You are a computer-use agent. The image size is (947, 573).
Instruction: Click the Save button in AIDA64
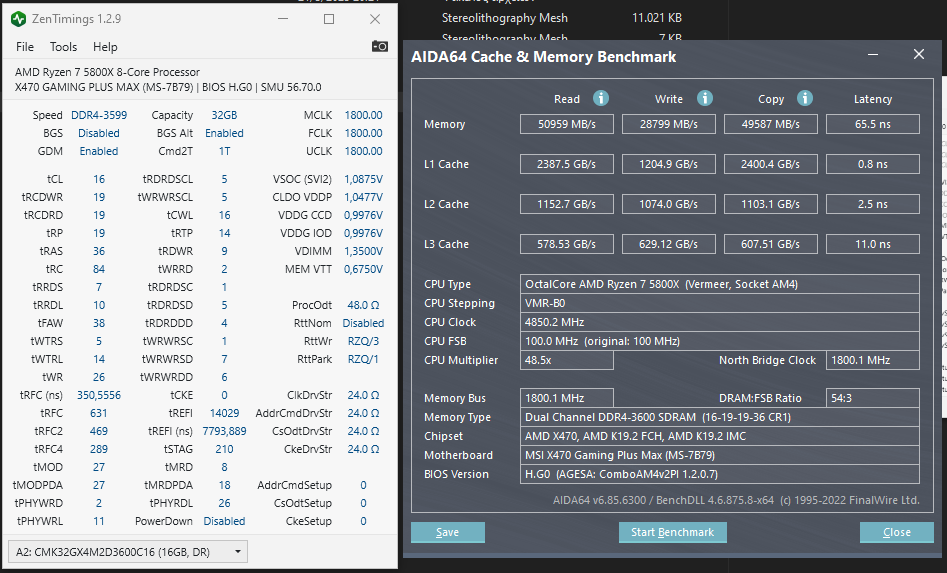point(448,532)
